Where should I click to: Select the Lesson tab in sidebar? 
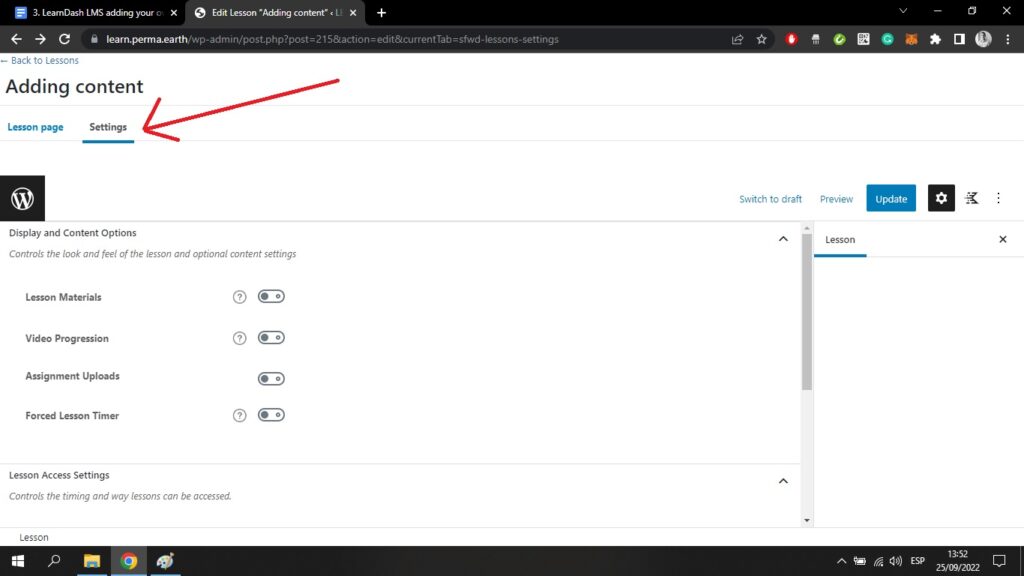840,240
